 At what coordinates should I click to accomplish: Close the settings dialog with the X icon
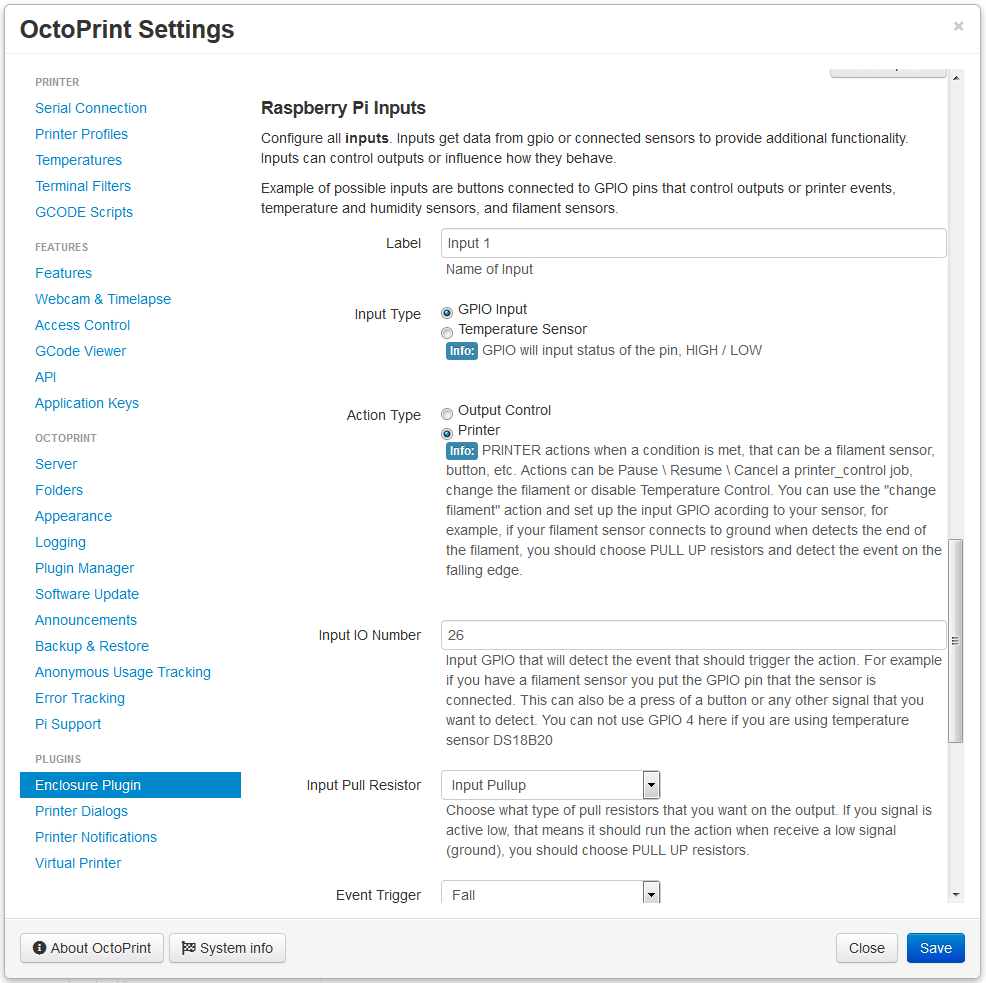[958, 27]
